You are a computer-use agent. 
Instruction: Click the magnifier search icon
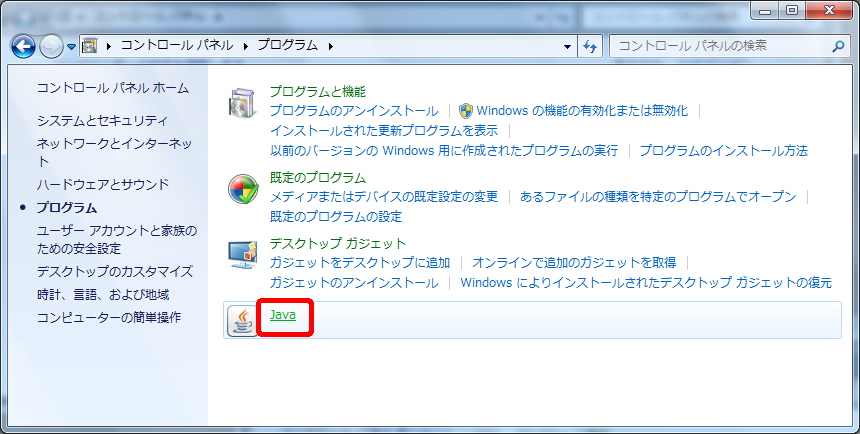pos(838,47)
